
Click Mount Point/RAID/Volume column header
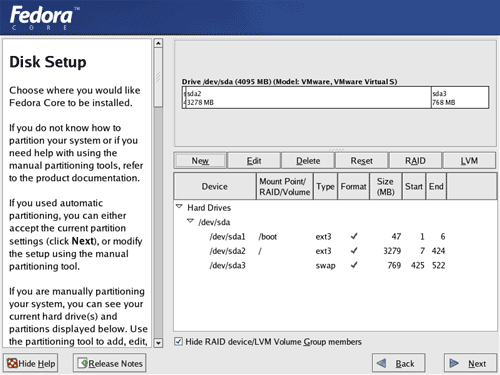pyautogui.click(x=285, y=186)
